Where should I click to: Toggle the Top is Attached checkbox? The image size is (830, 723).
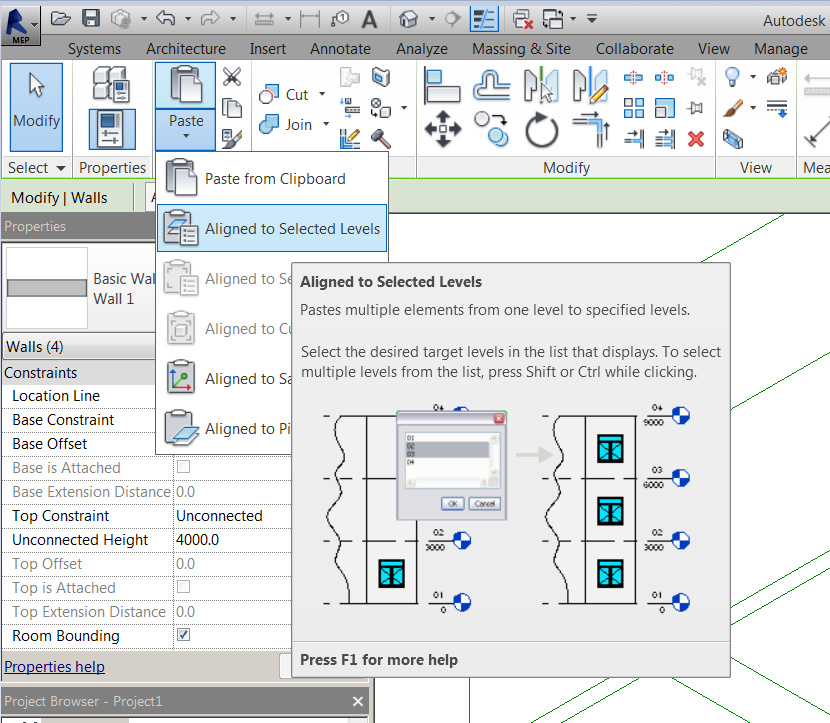click(x=183, y=587)
